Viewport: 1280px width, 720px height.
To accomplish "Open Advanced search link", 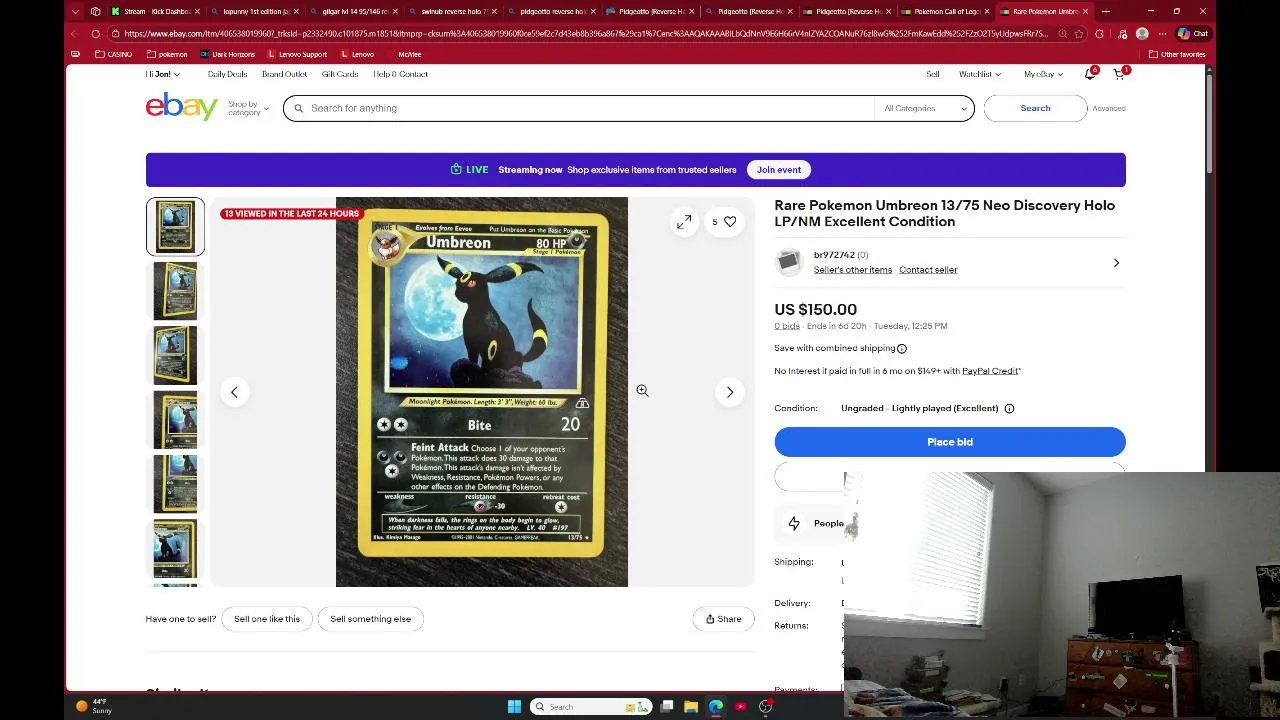I will tap(1109, 108).
